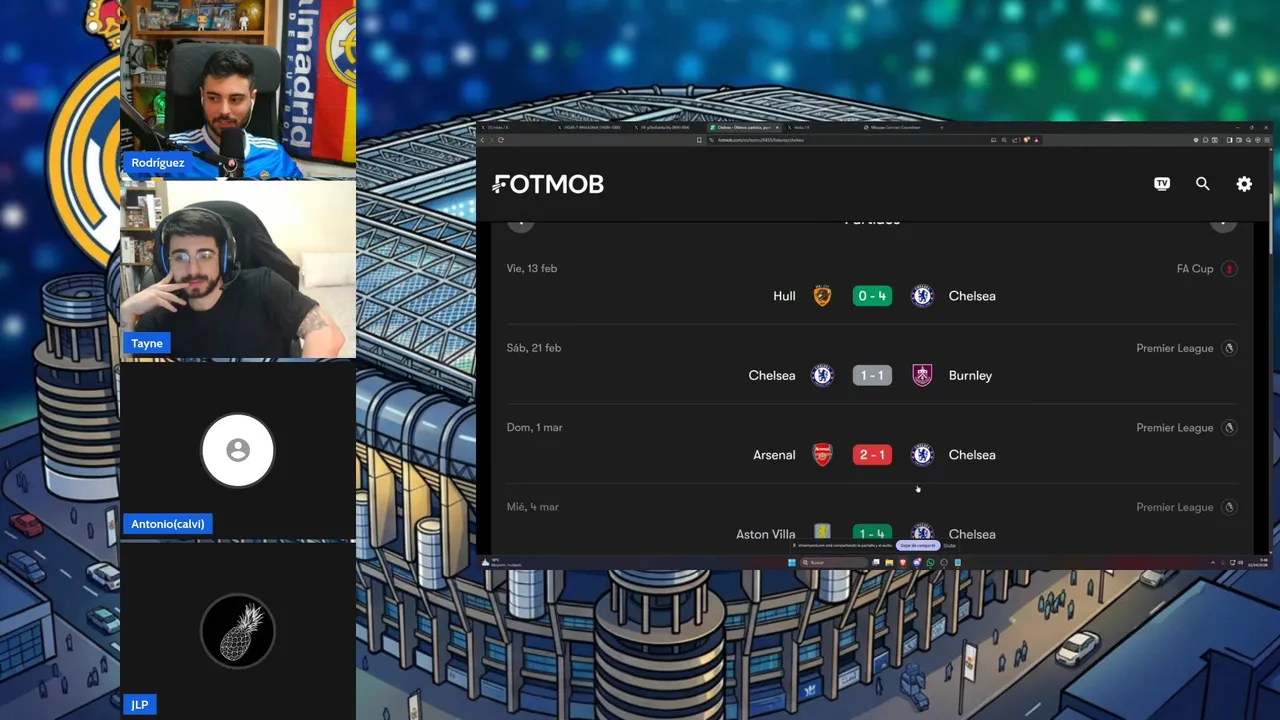
Task: Click the 'Sáb, 21 feb' date text
Action: pos(534,348)
